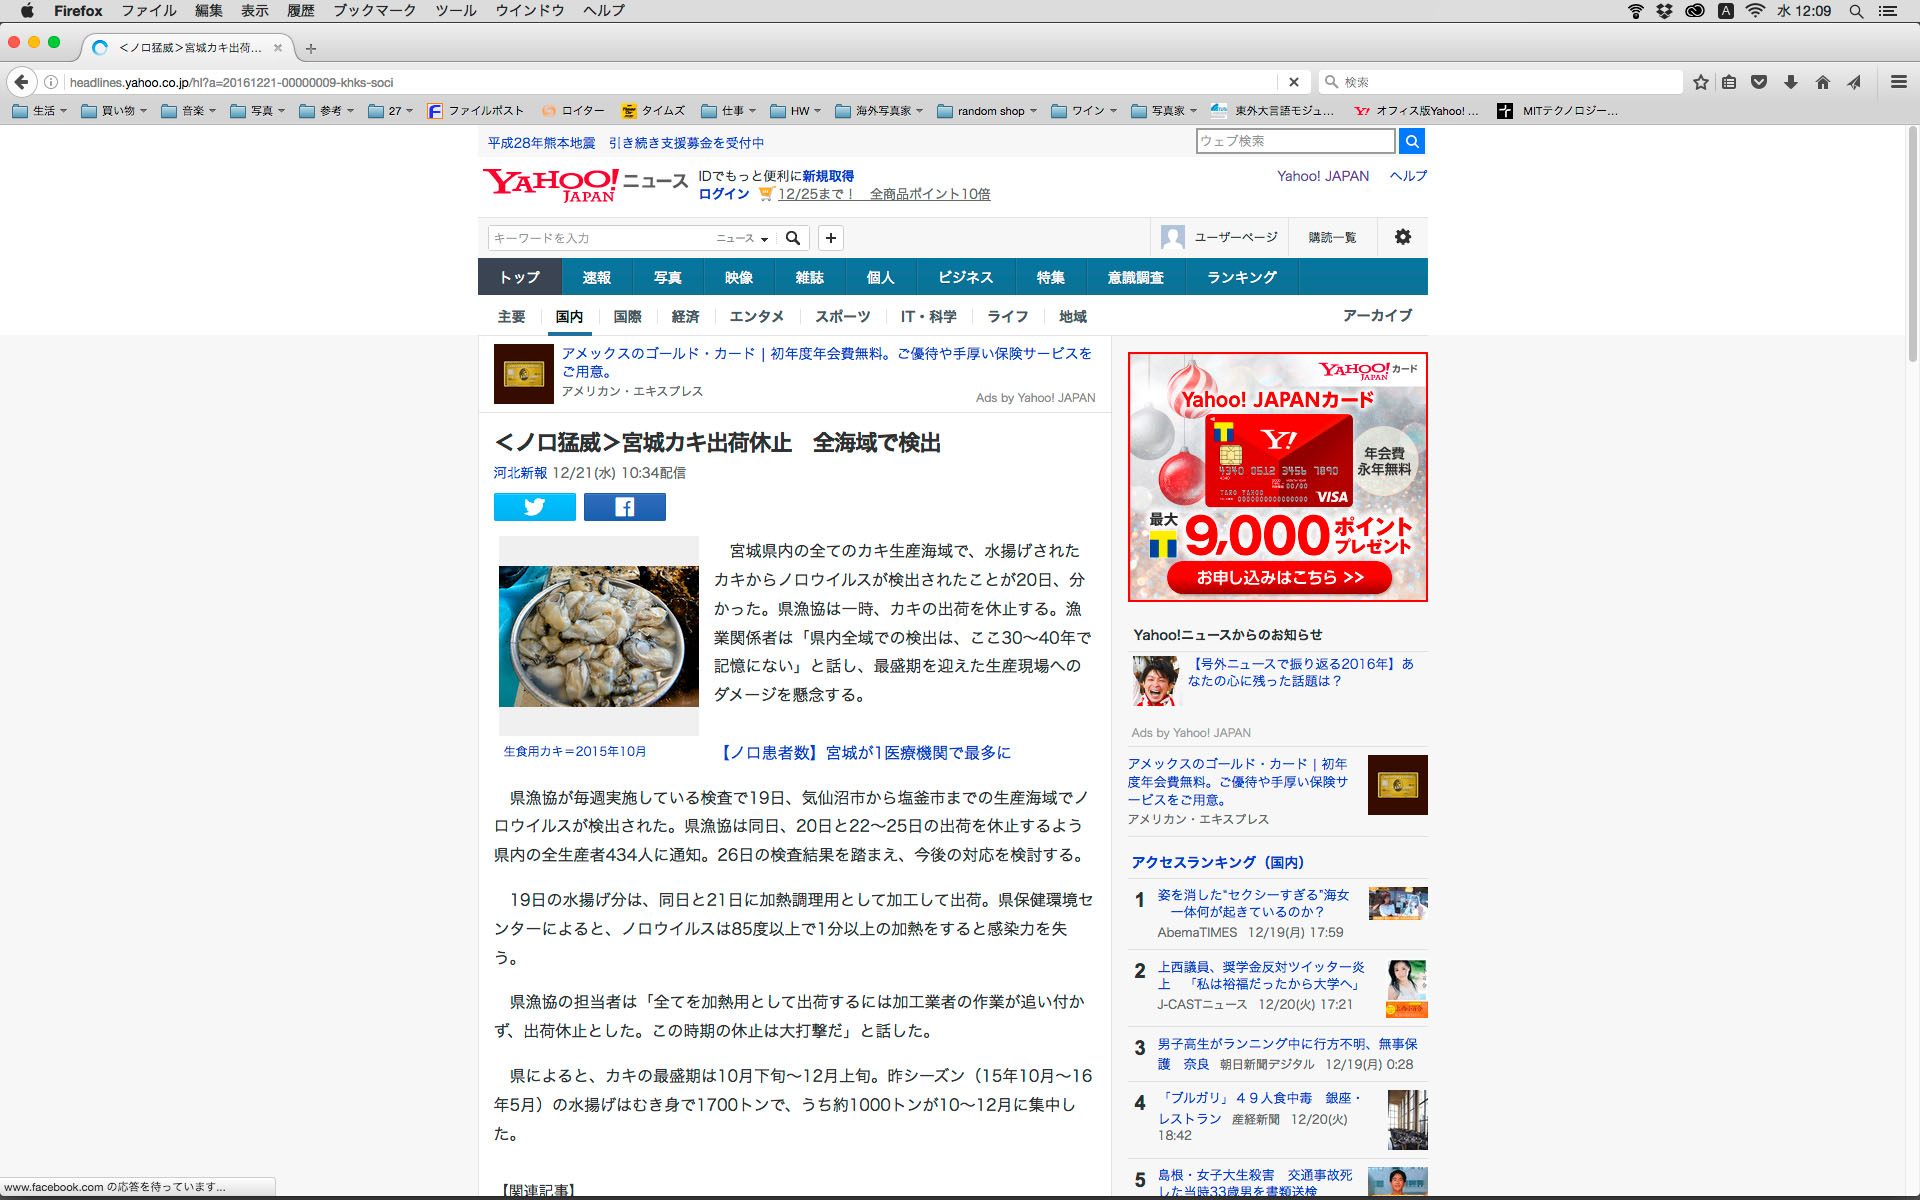Click the blue web search magnifier button
Screen dimensions: 1920x1200
pos(1411,141)
